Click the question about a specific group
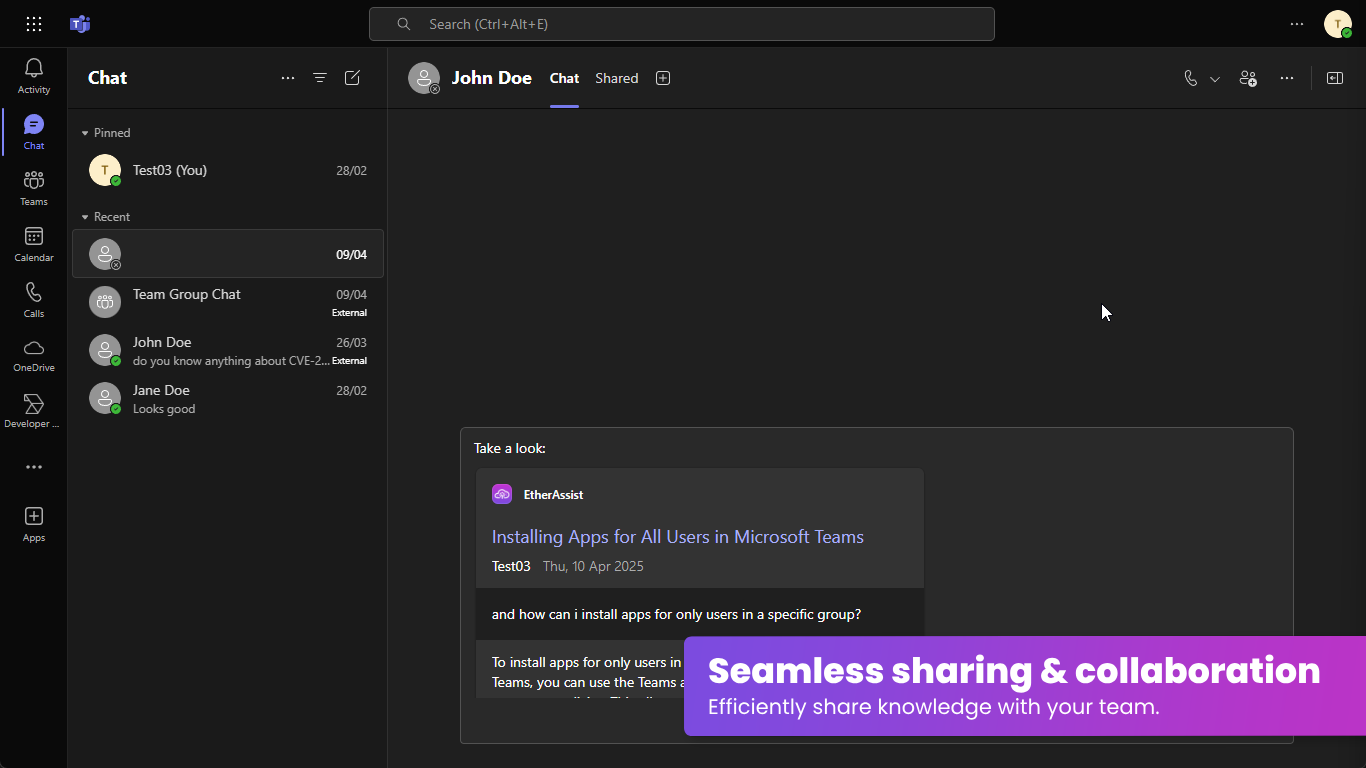 point(677,614)
